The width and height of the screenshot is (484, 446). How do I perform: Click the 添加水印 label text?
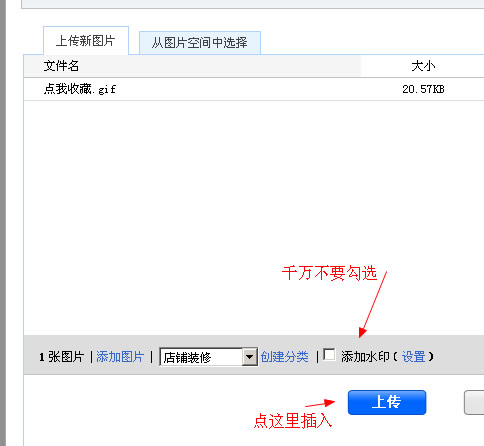pos(365,357)
